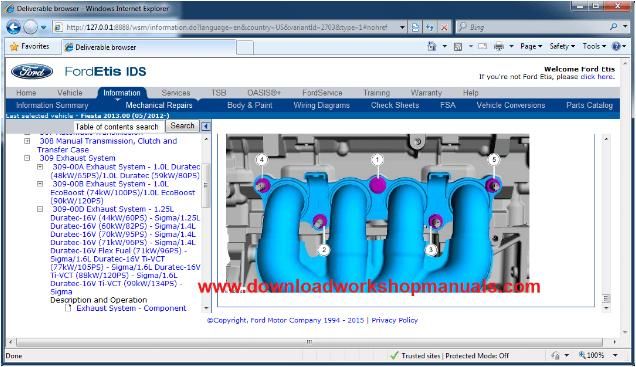The image size is (636, 367).
Task: Open the TSB navigation tab
Action: click(x=219, y=93)
